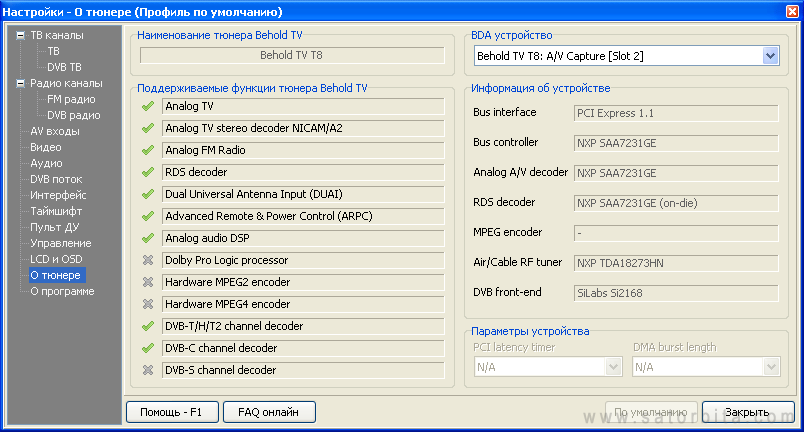Image resolution: width=804 pixels, height=432 pixels.
Task: Click the NXP SAA7231GE (on-die) RDS decoder field
Action: (x=676, y=203)
